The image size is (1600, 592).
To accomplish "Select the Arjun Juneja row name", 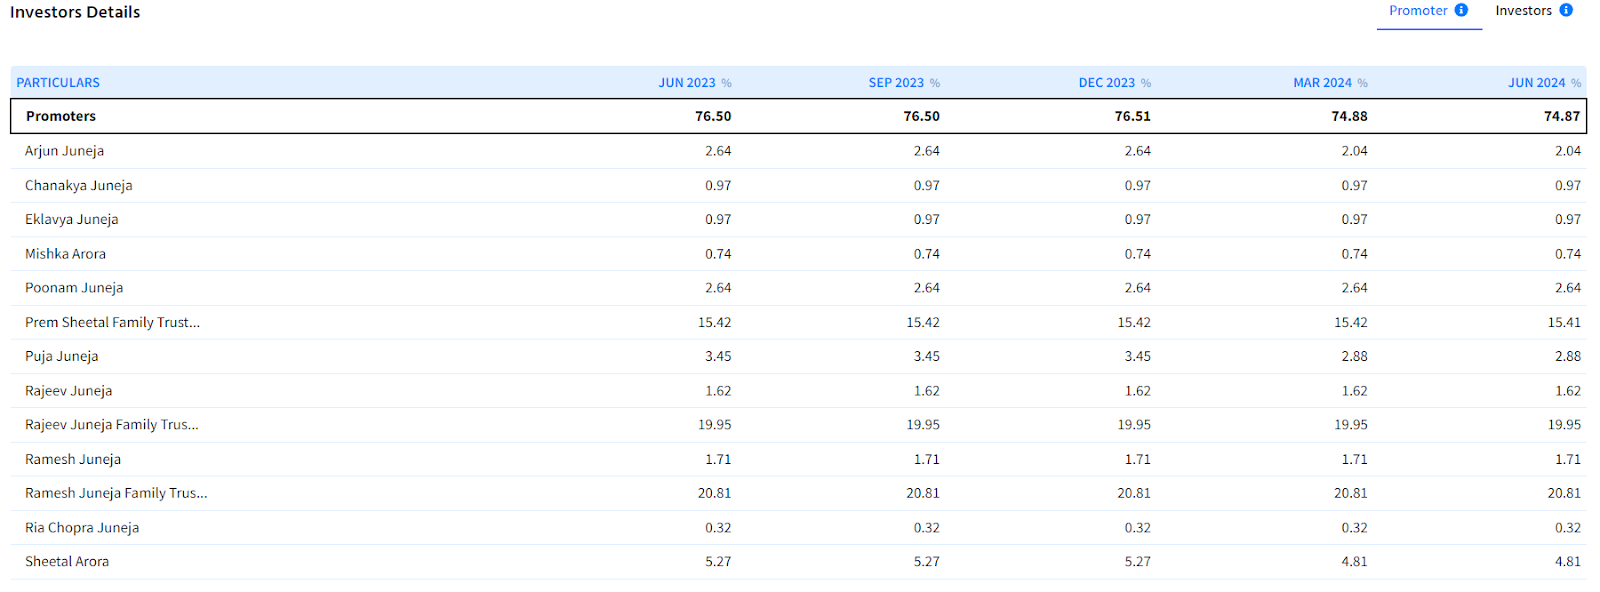I will click(64, 151).
